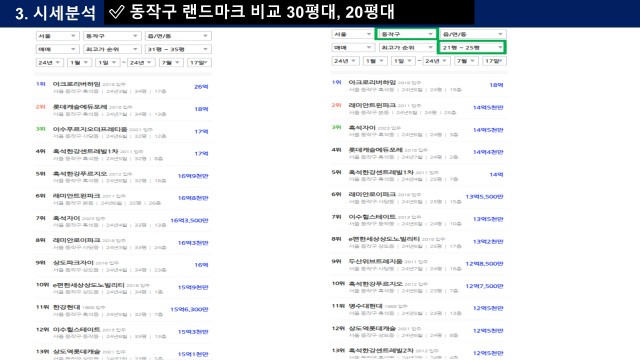Image resolution: width=640 pixels, height=360 pixels.
Task: Open the 21평 ~ 25평 size dropdown
Action: click(x=472, y=48)
